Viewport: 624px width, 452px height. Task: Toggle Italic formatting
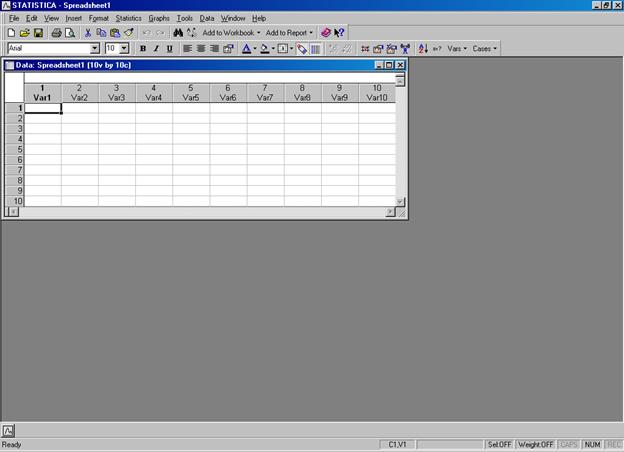[156, 49]
